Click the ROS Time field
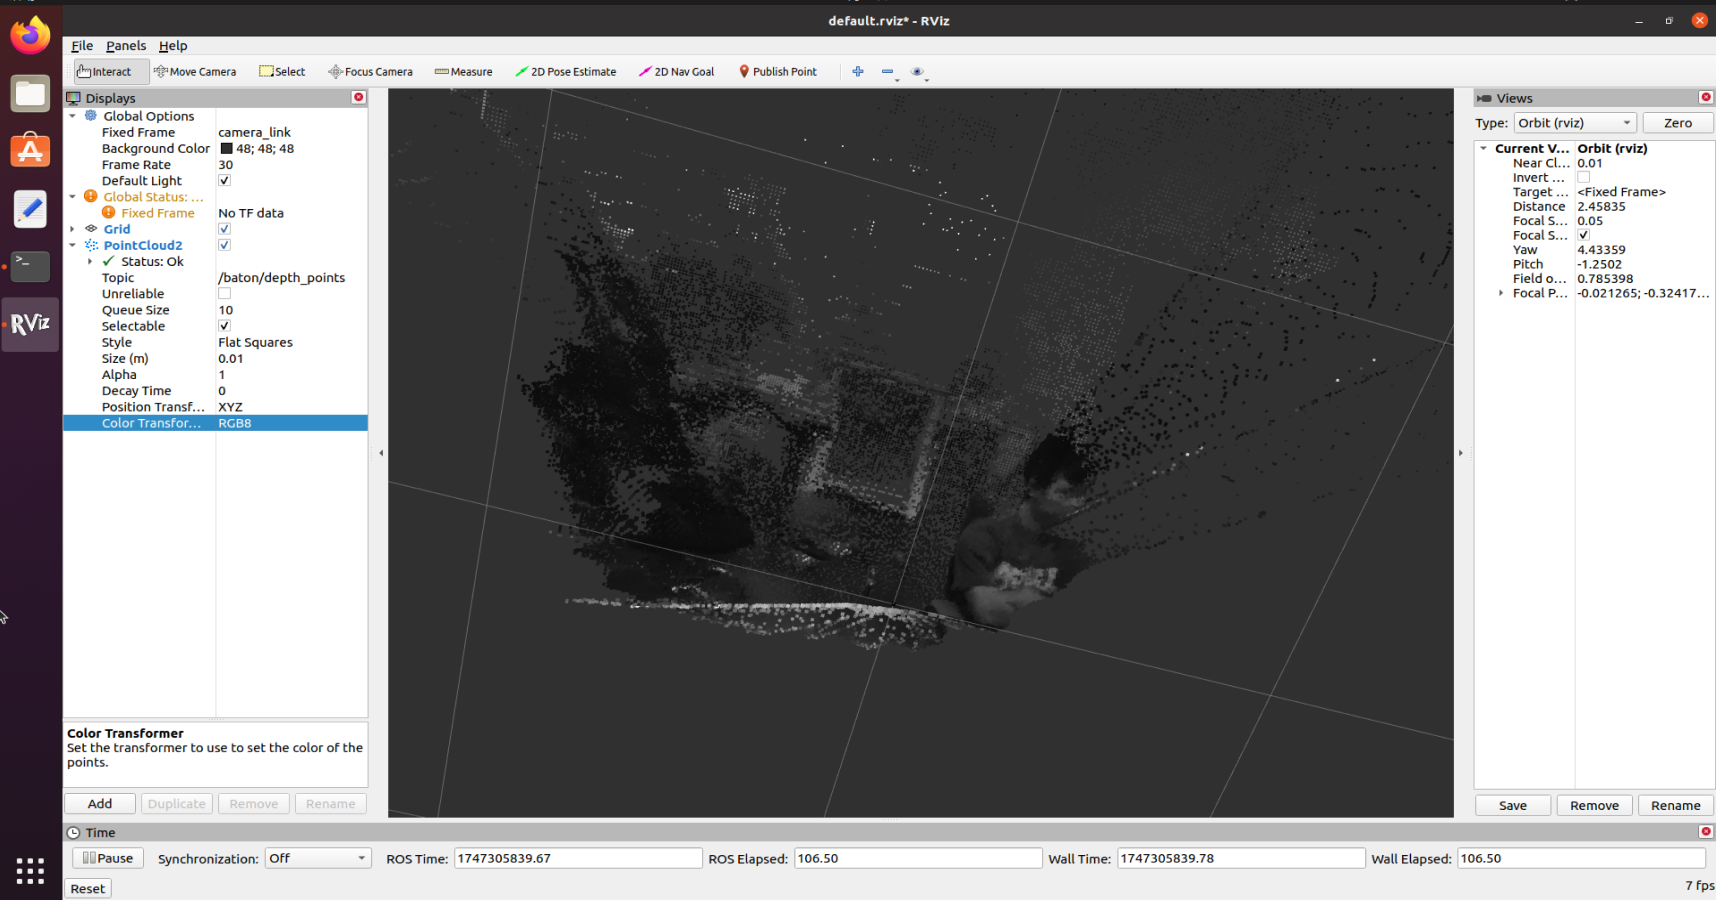 tap(578, 858)
